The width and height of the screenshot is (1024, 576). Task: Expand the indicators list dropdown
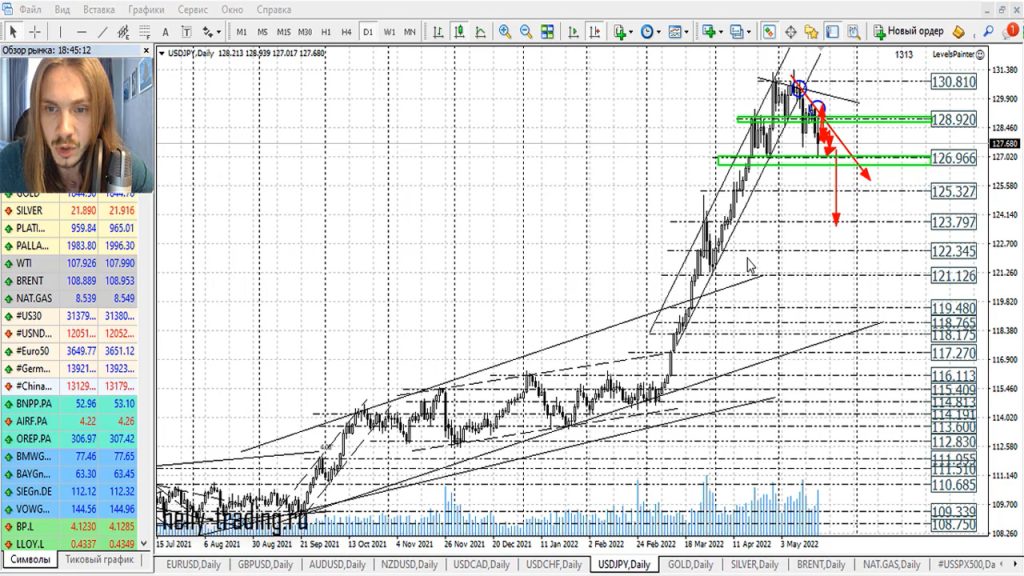click(622, 32)
